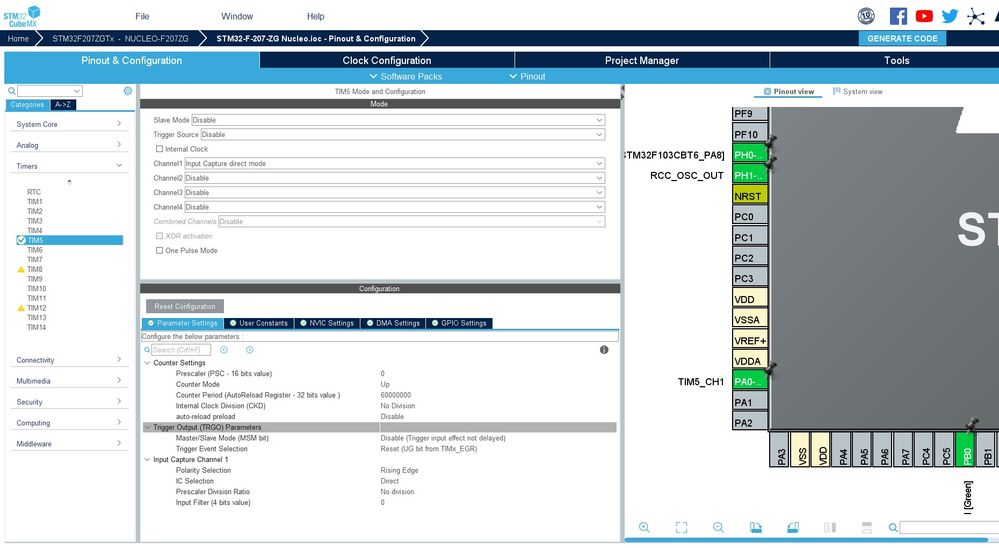Click the PA0 pin on chip
The height and width of the screenshot is (548, 999).
click(x=750, y=382)
